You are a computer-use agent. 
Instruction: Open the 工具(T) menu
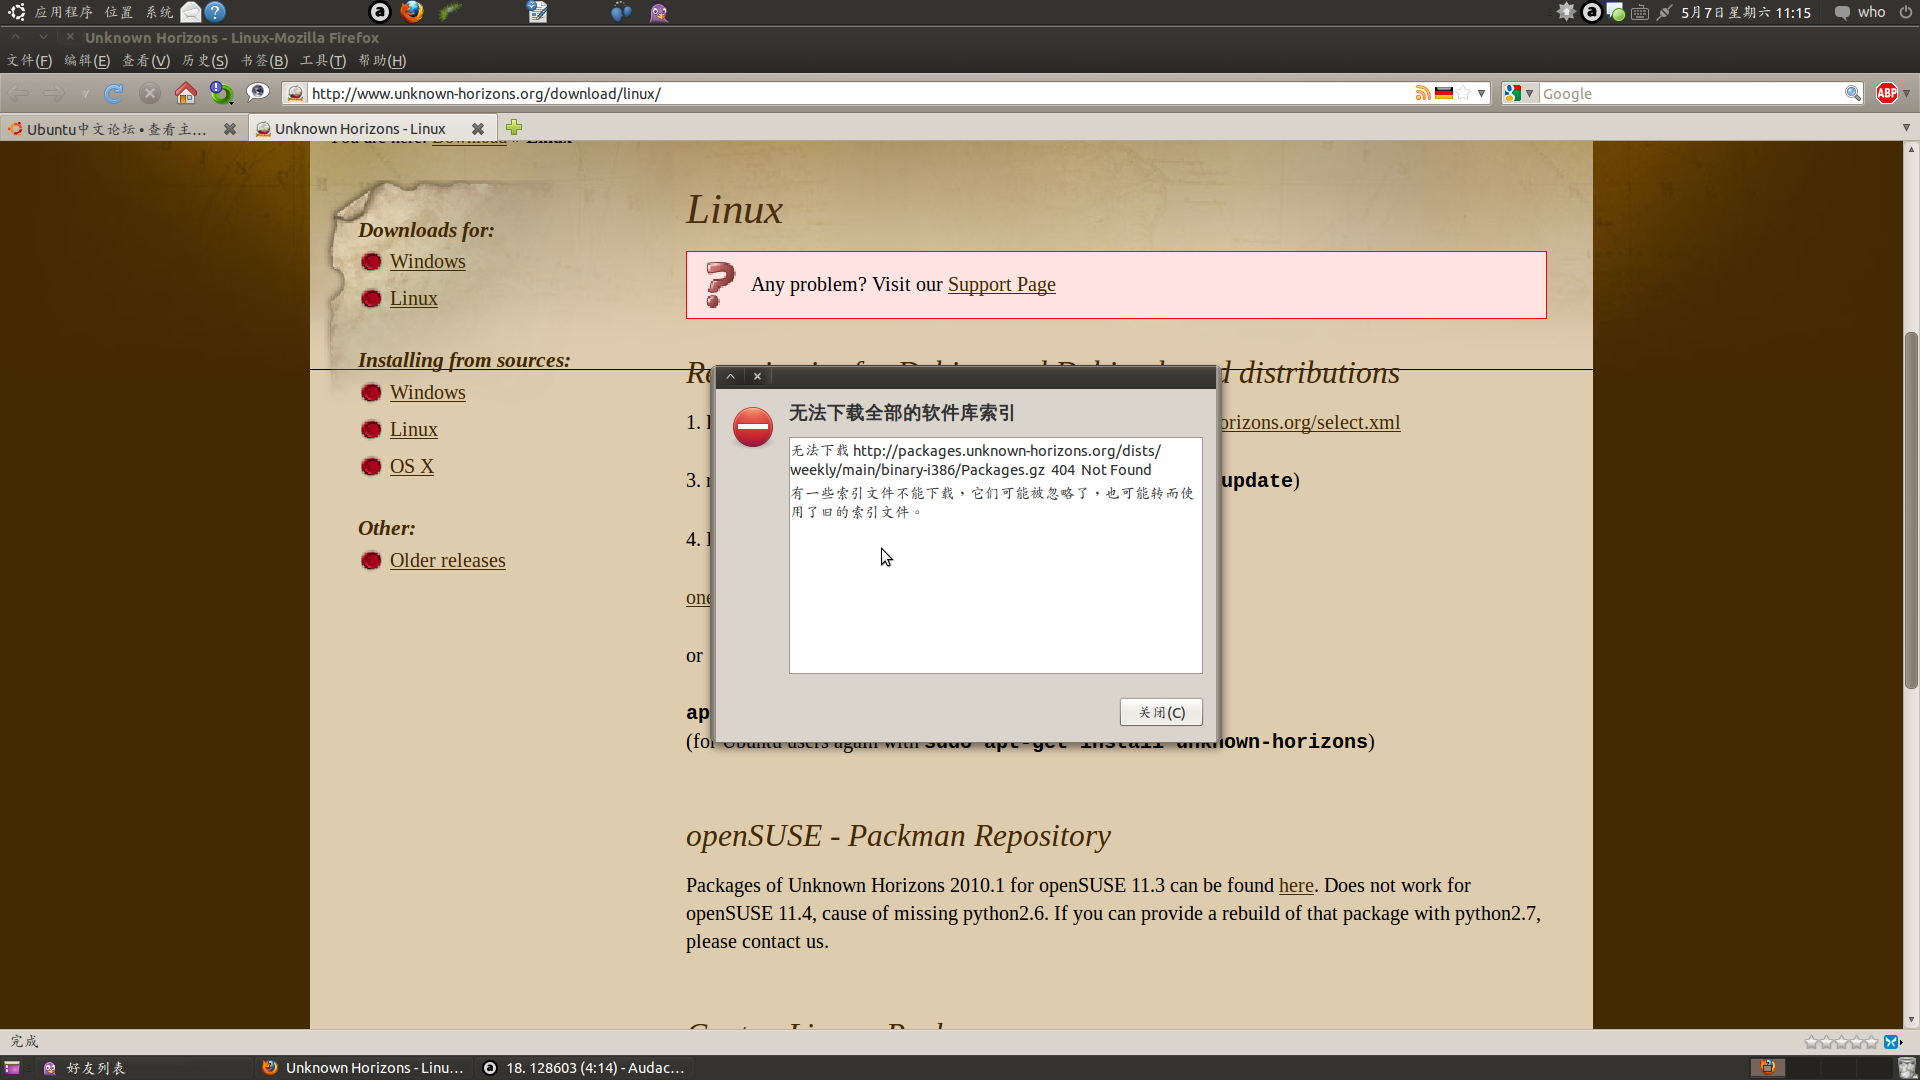pos(323,61)
